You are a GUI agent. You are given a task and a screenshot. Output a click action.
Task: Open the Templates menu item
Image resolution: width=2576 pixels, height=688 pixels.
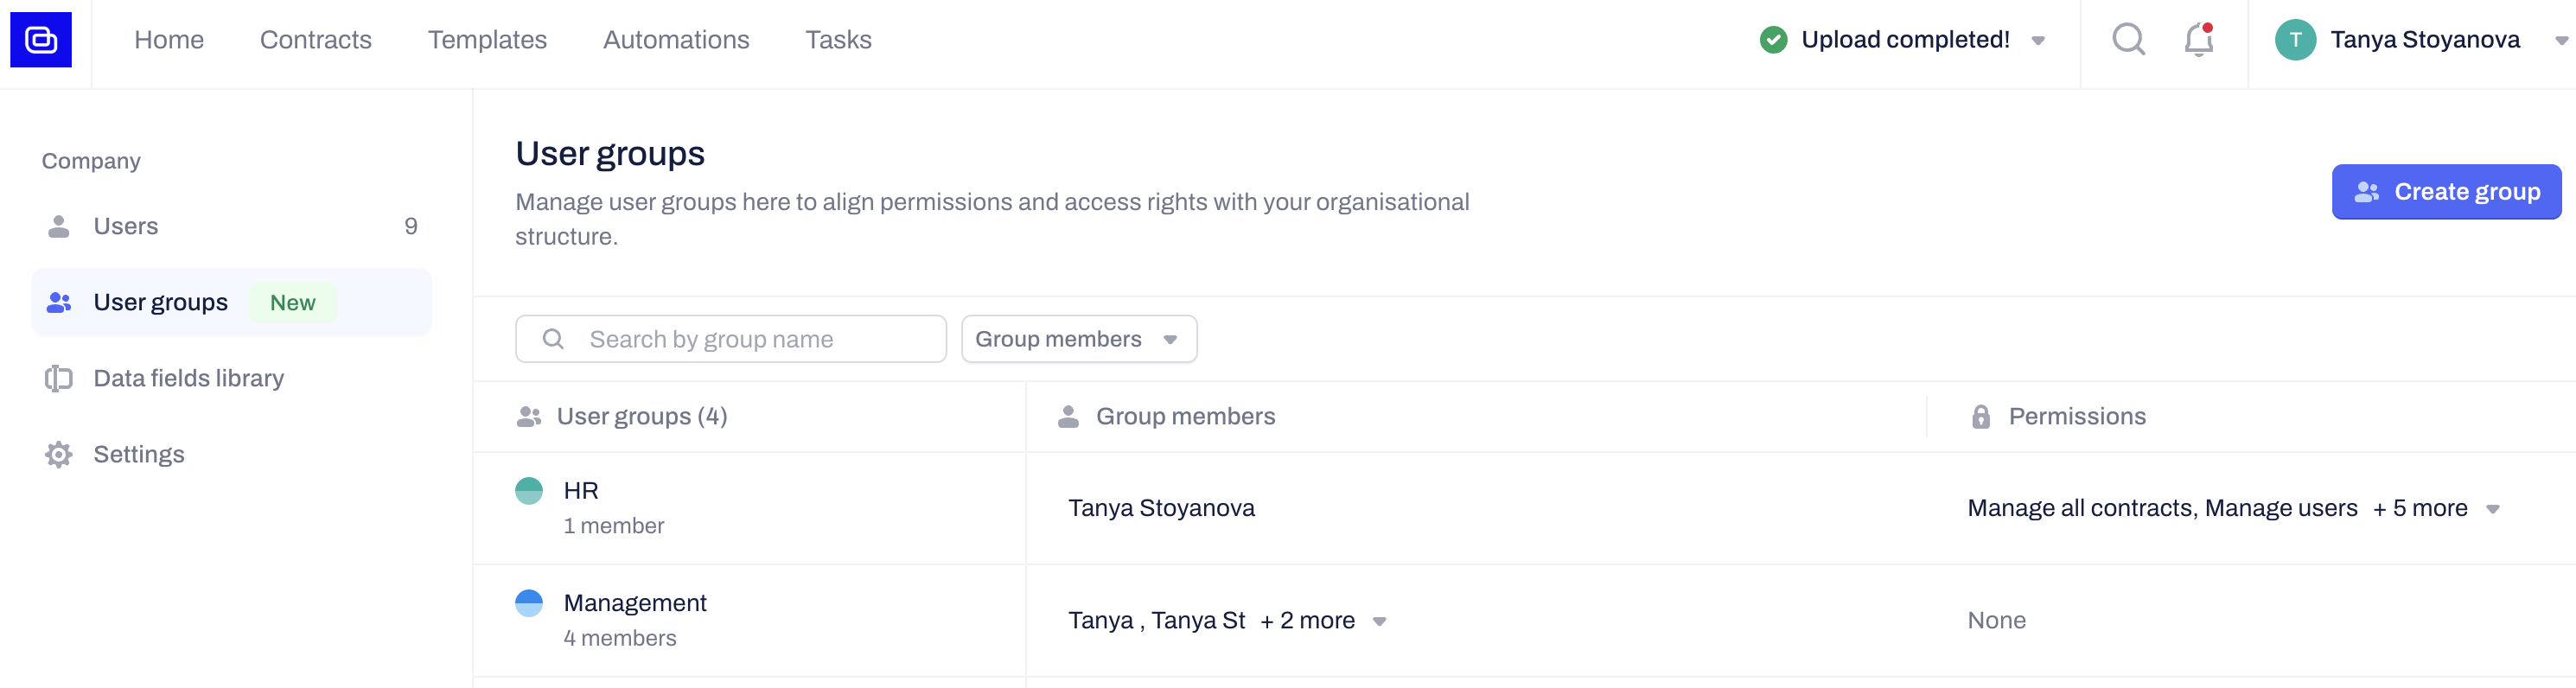pyautogui.click(x=487, y=40)
